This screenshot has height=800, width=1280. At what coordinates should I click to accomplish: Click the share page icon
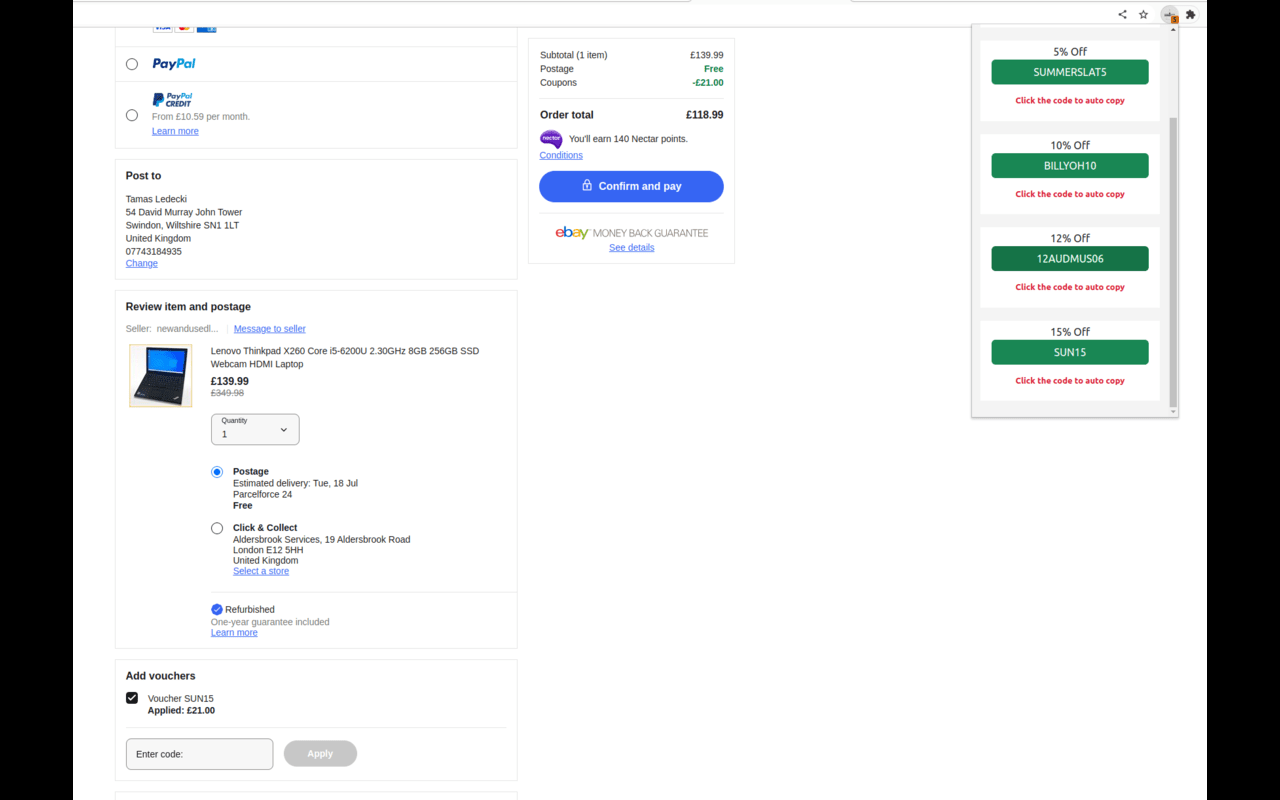(1122, 14)
